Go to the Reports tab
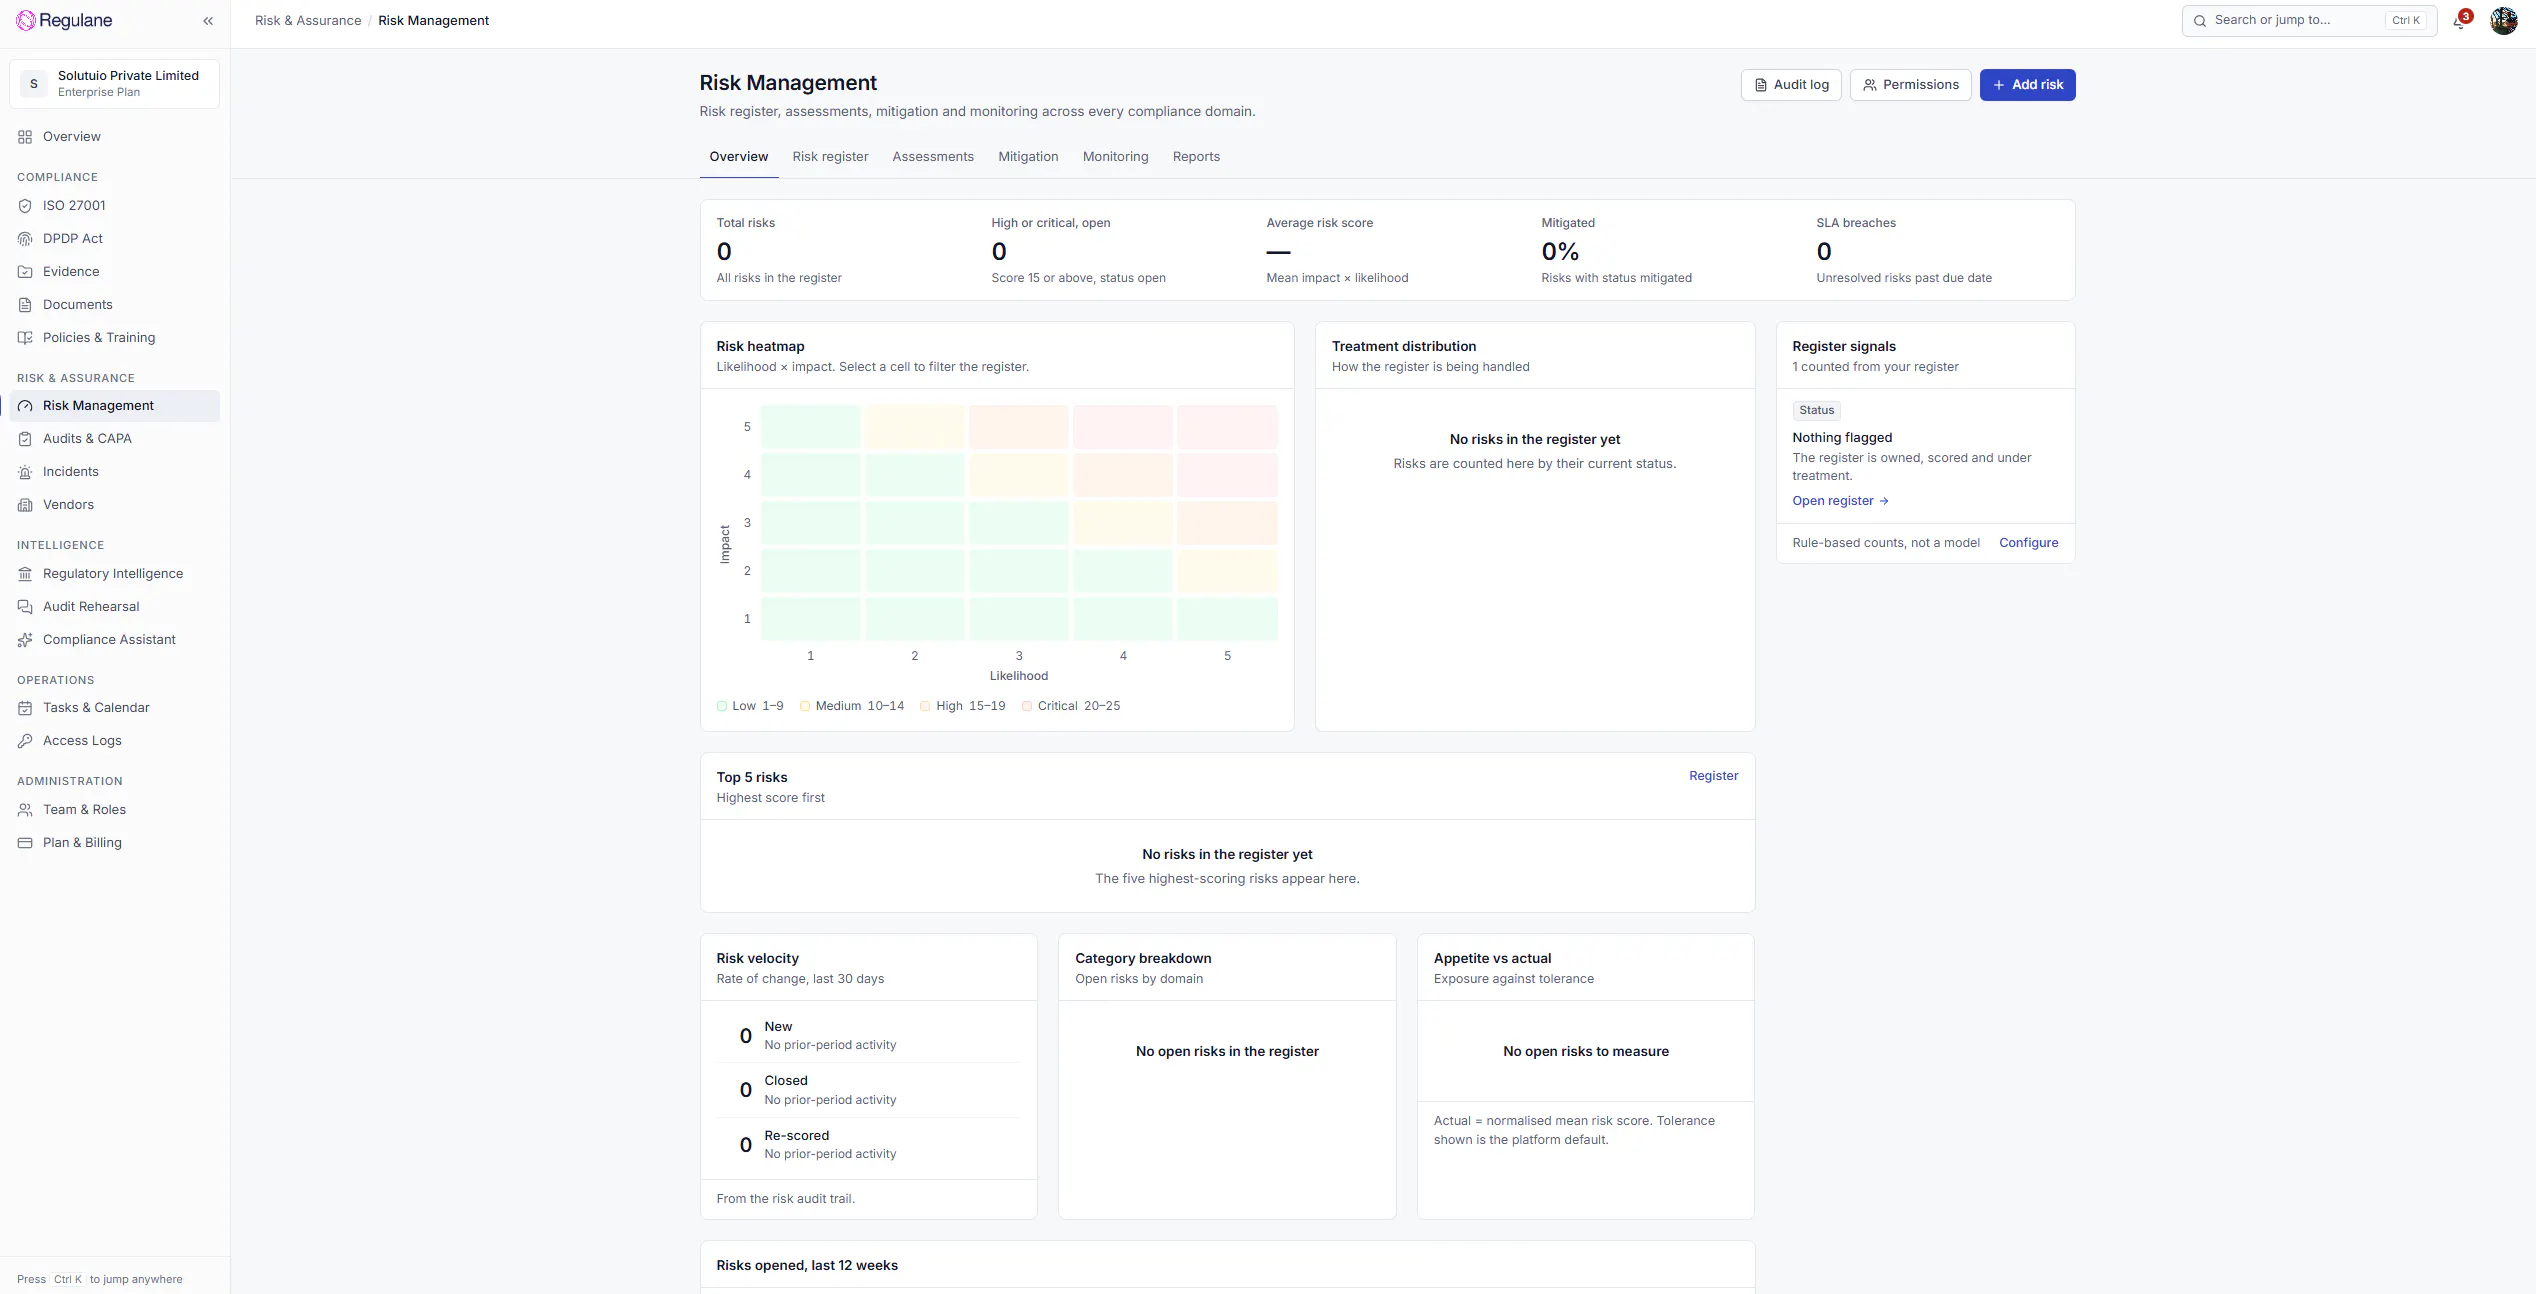 (x=1196, y=157)
